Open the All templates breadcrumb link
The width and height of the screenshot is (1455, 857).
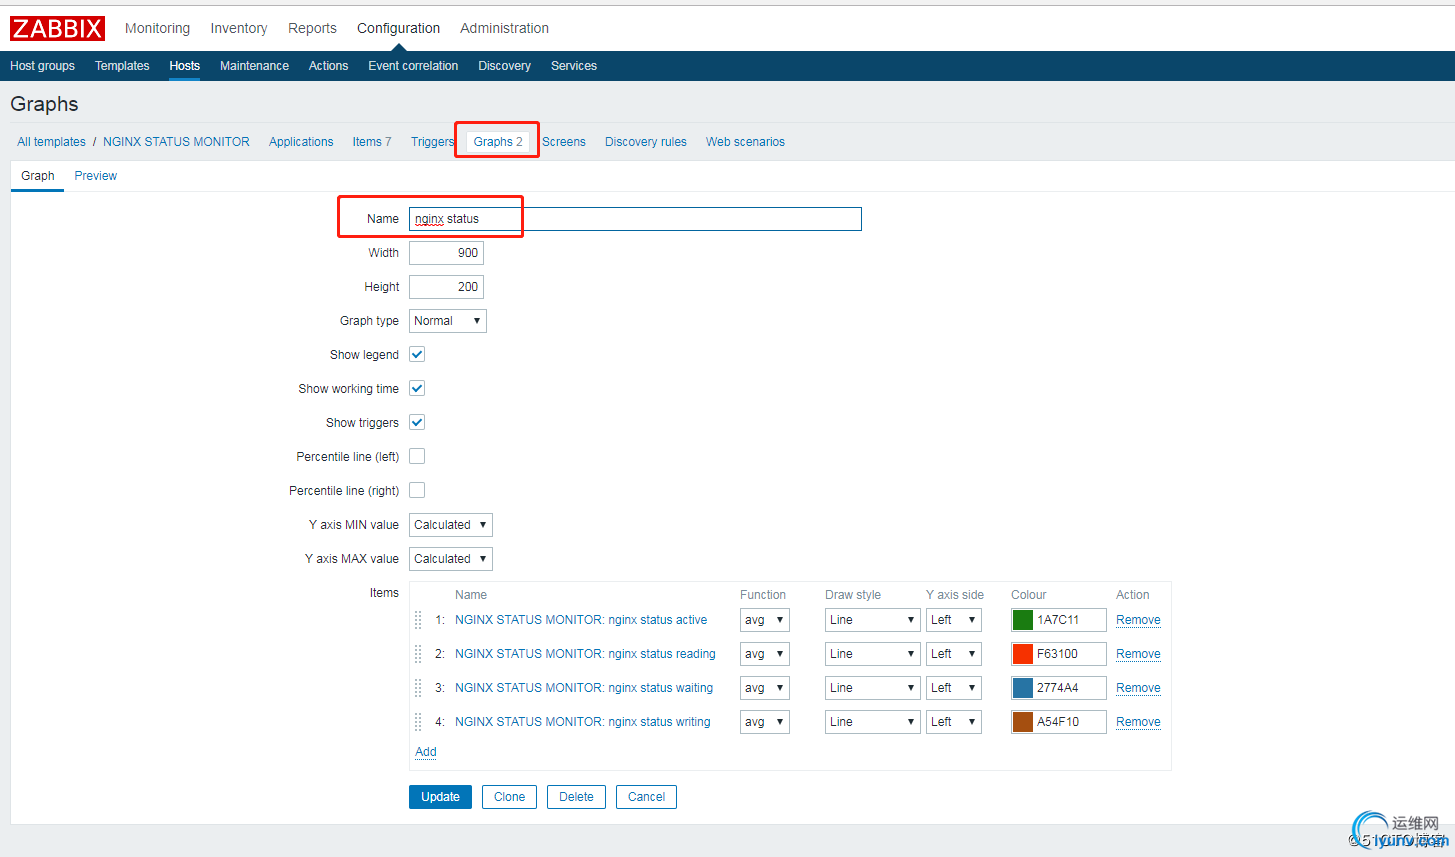(x=51, y=142)
